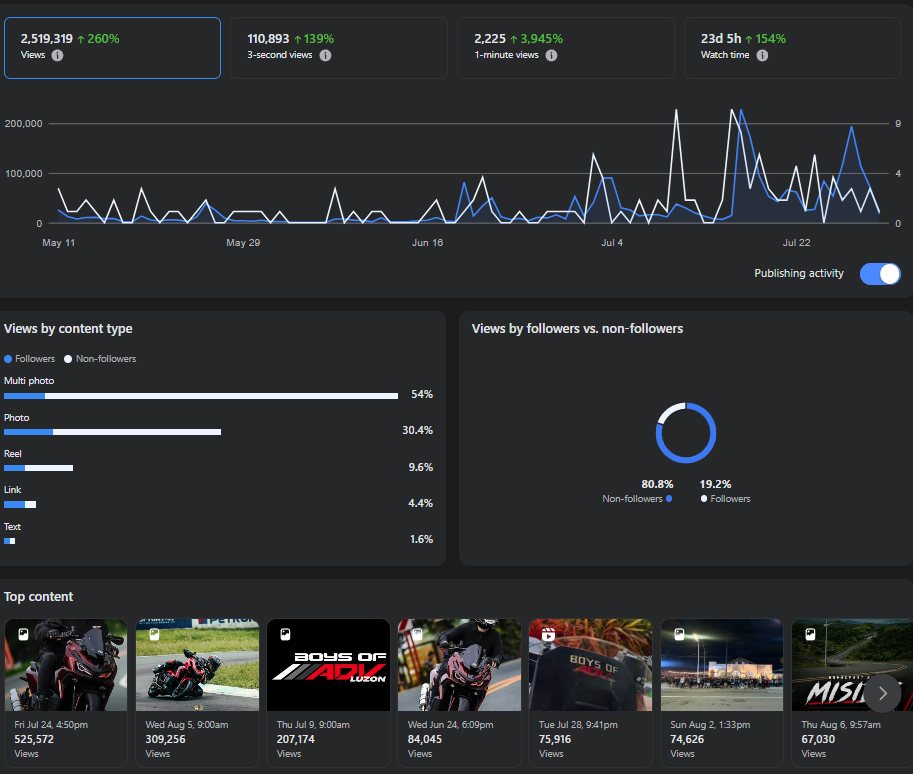This screenshot has width=913, height=774.
Task: Click the Multi photo views bar
Action: point(201,396)
